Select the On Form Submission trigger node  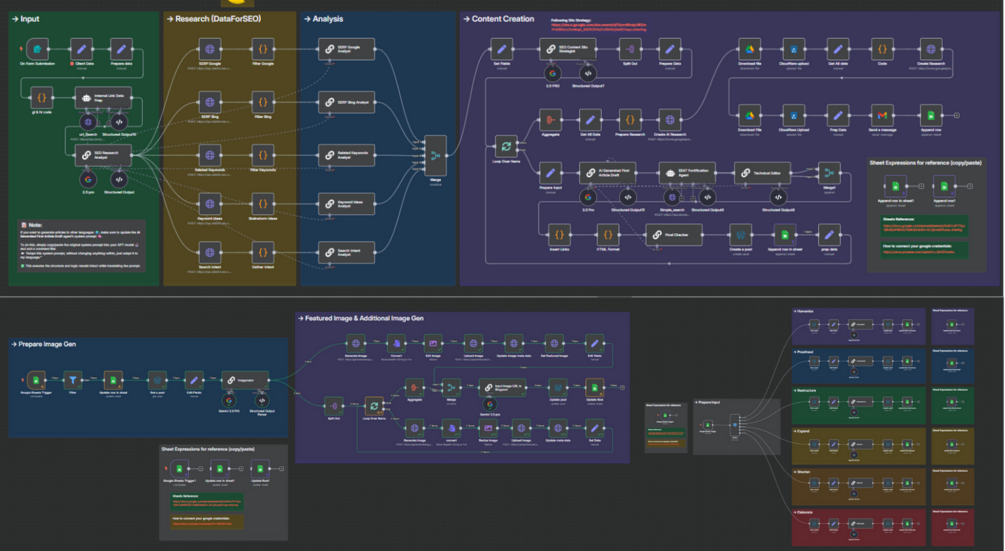pyautogui.click(x=37, y=49)
